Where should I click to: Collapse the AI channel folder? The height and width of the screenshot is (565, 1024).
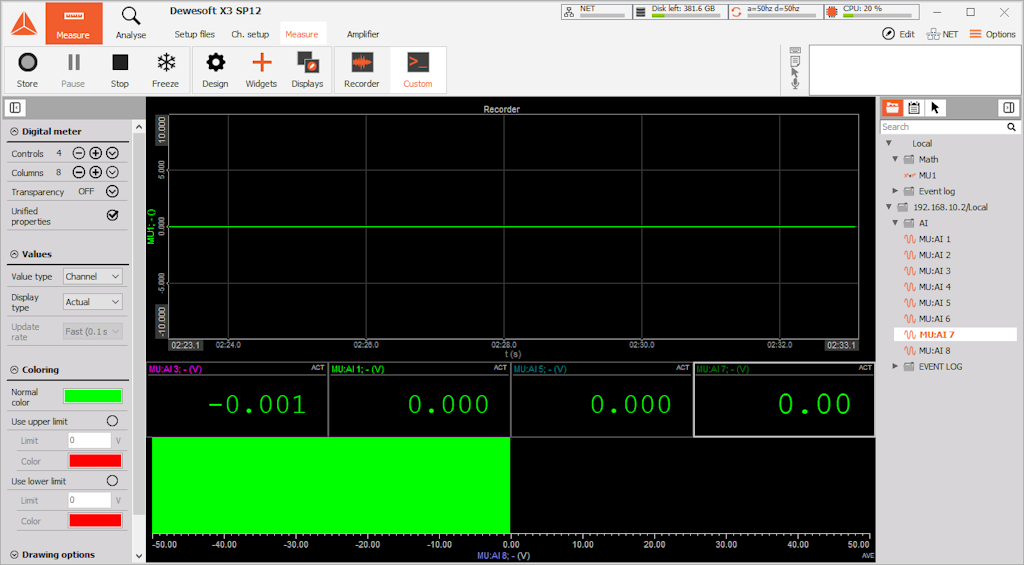[x=895, y=223]
